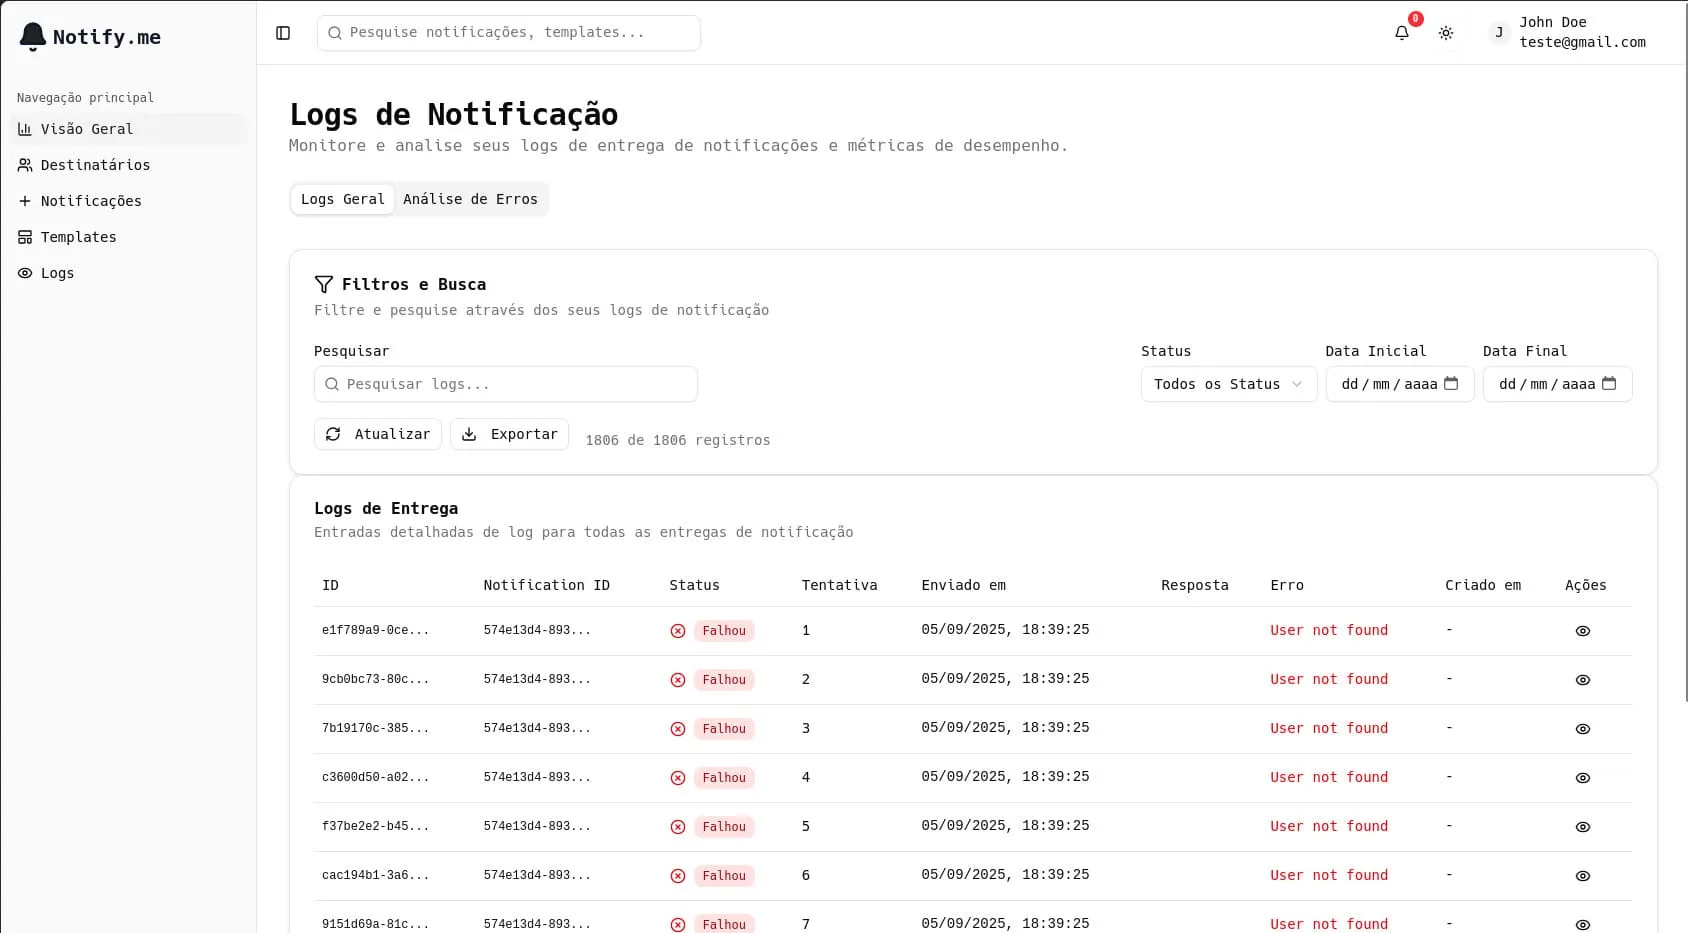Click User not found error, attempt 4
This screenshot has width=1688, height=933.
click(1329, 777)
